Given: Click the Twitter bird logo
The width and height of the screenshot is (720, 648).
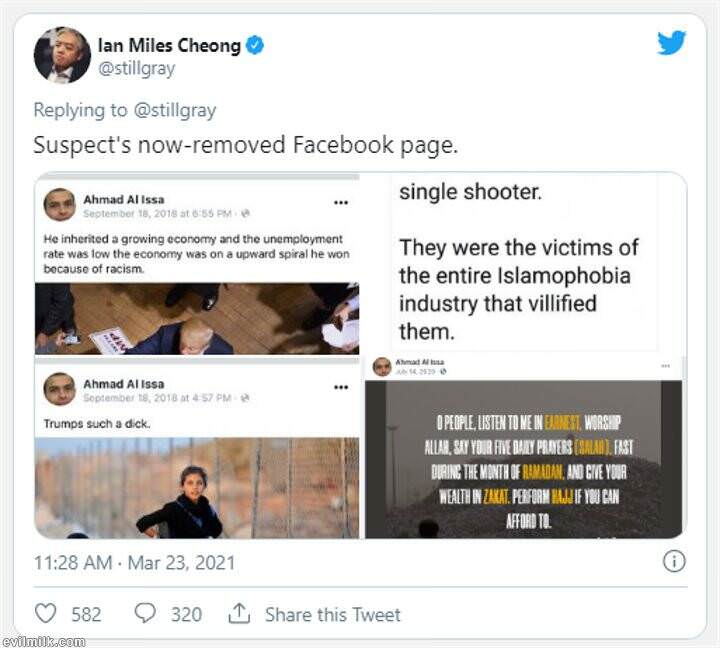Looking at the screenshot, I should tap(671, 43).
